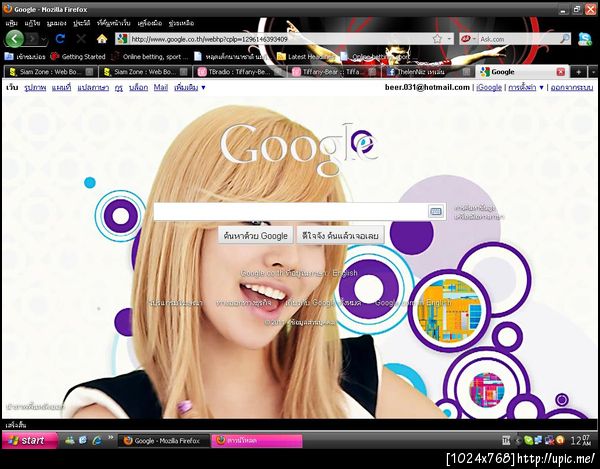Expand the เพิ่มเติม (More) dropdown
The height and width of the screenshot is (469, 600).
tap(190, 88)
